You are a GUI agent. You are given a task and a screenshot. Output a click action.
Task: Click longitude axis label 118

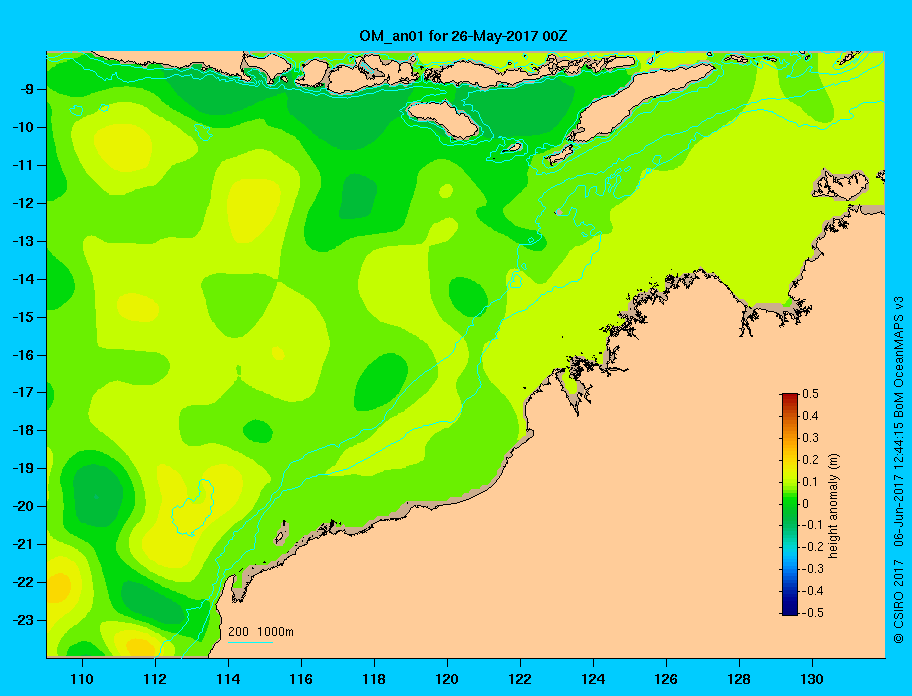(374, 679)
